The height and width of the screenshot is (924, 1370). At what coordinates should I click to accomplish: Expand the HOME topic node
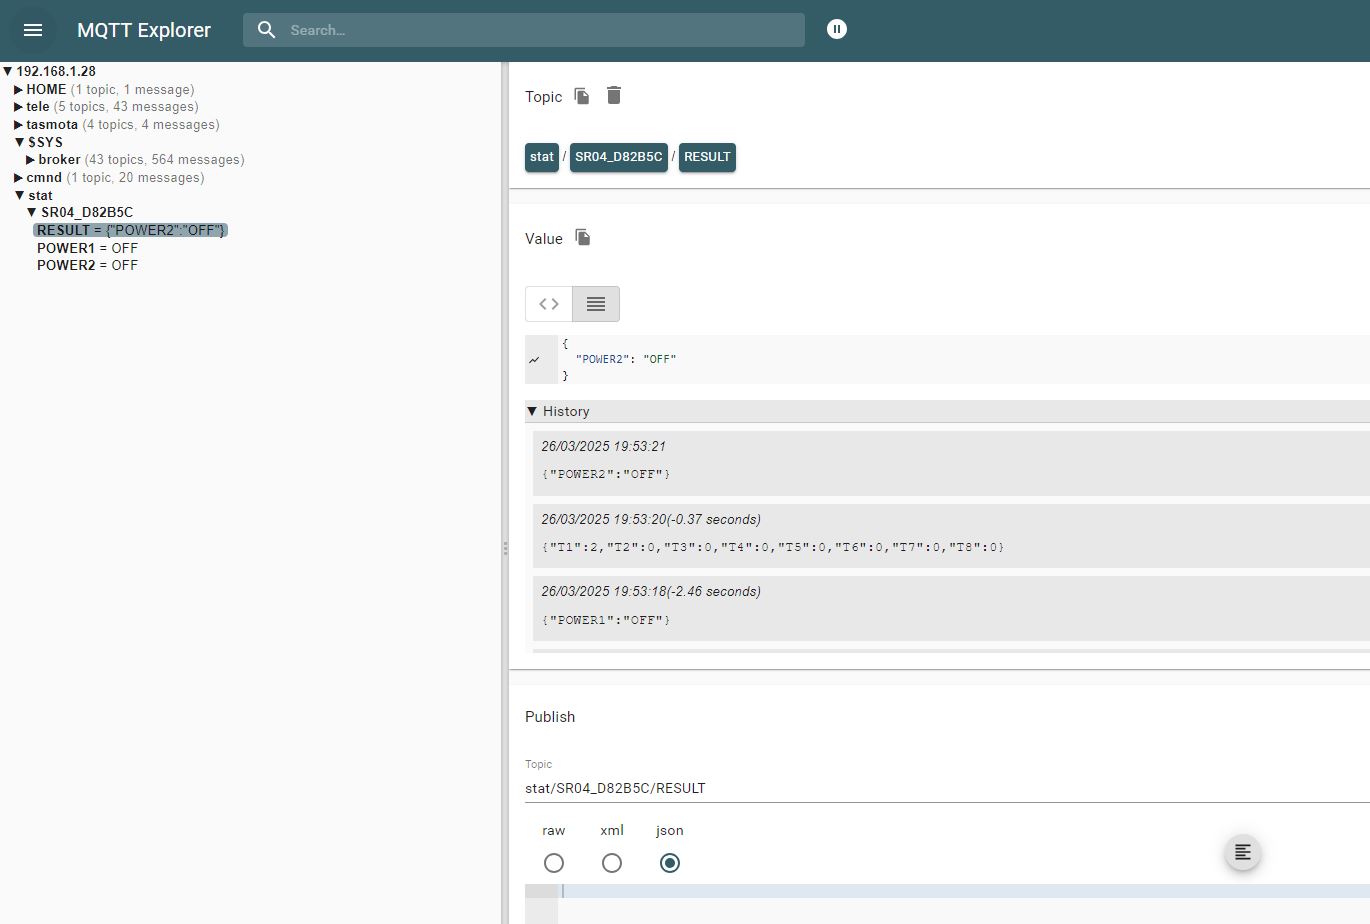point(19,90)
